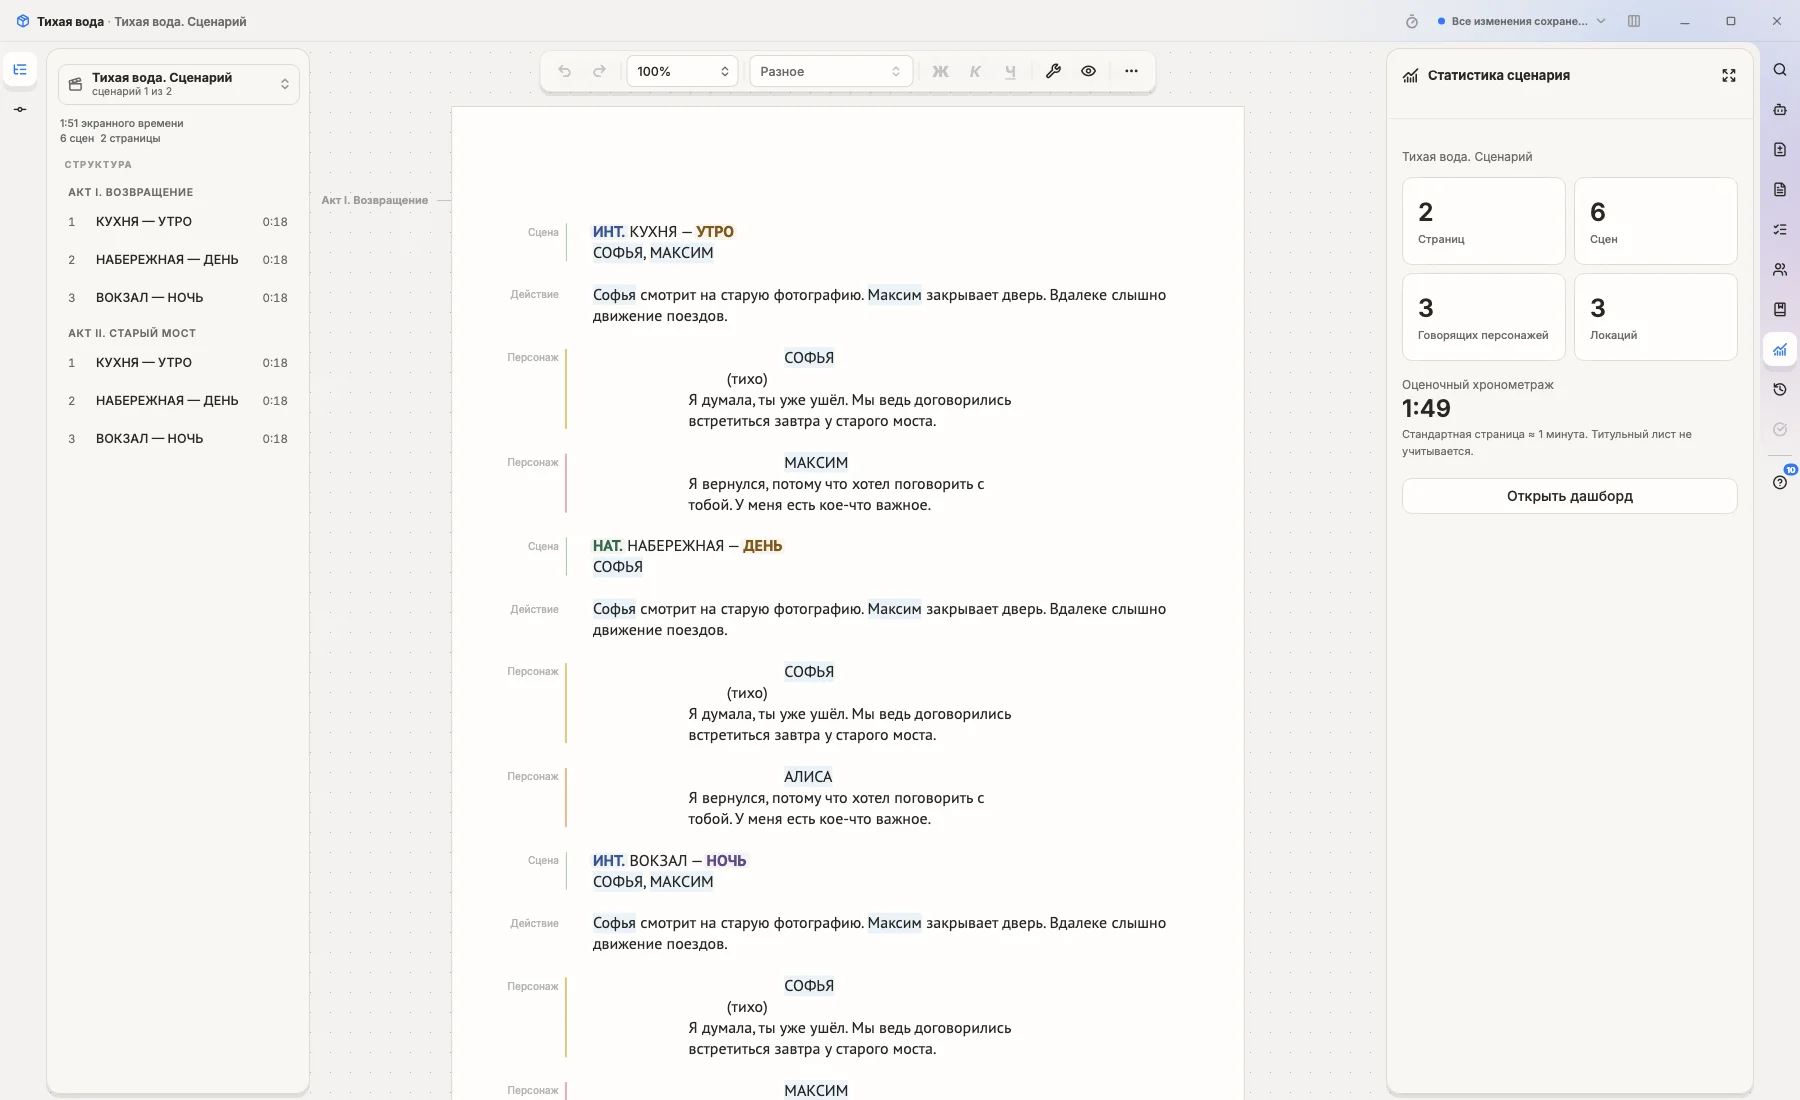Image resolution: width=1800 pixels, height=1100 pixels.
Task: Click the timer stopwatch icon in title bar
Action: [1412, 21]
